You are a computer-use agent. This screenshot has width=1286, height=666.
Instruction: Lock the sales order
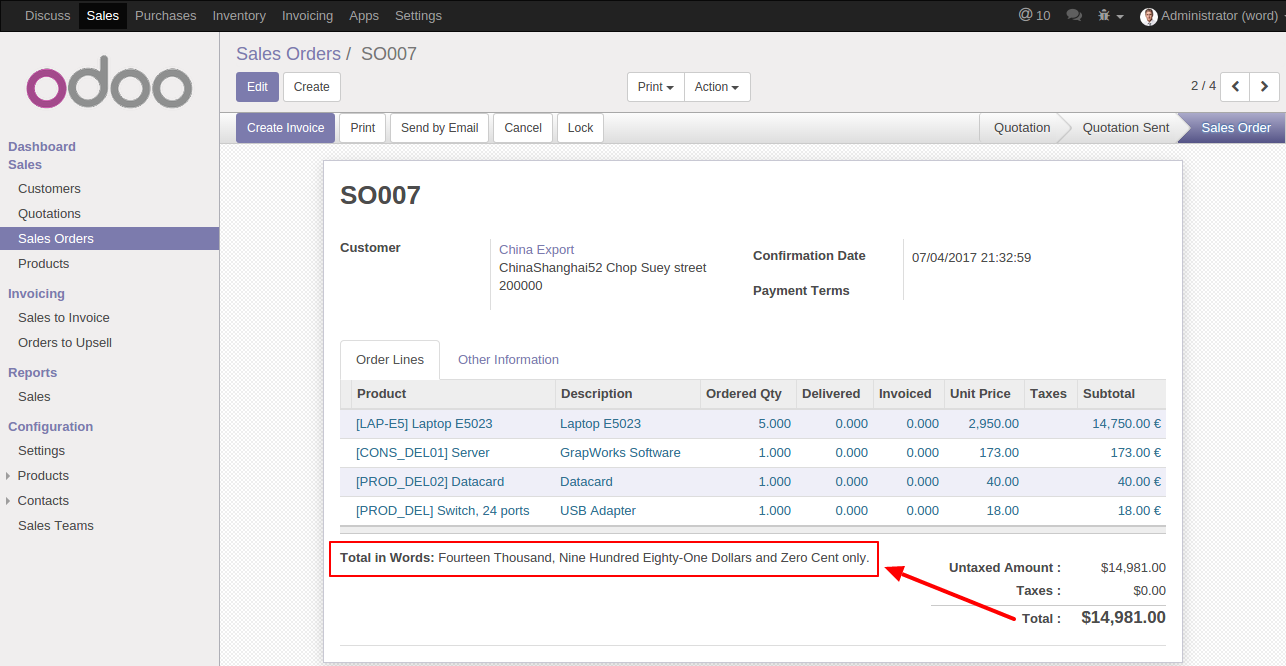click(x=581, y=128)
